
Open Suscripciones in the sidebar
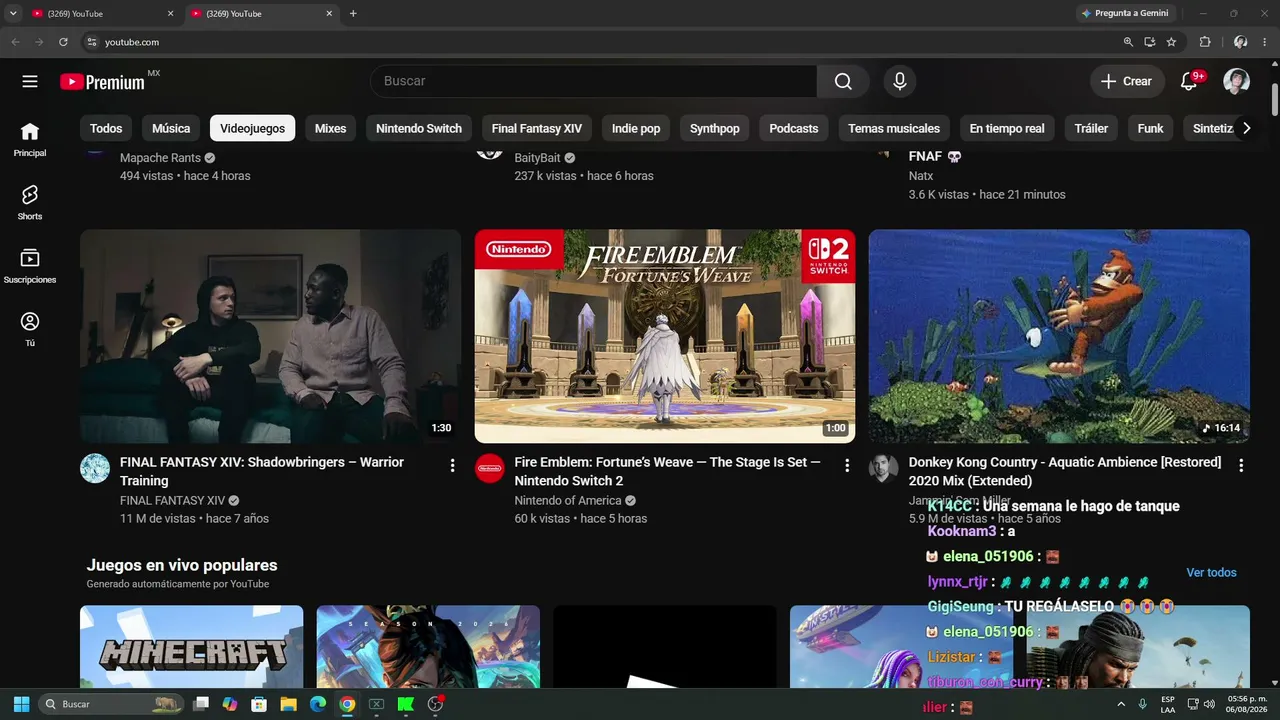coord(30,265)
